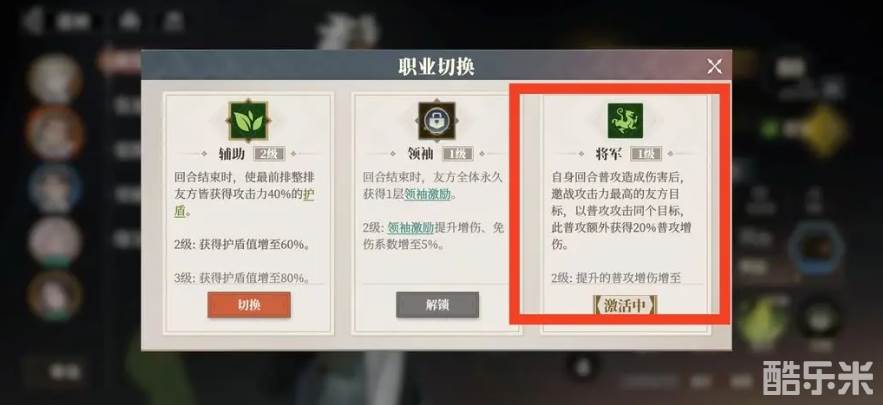
Task: Click the locked 领袖 class icon
Action: [436, 121]
